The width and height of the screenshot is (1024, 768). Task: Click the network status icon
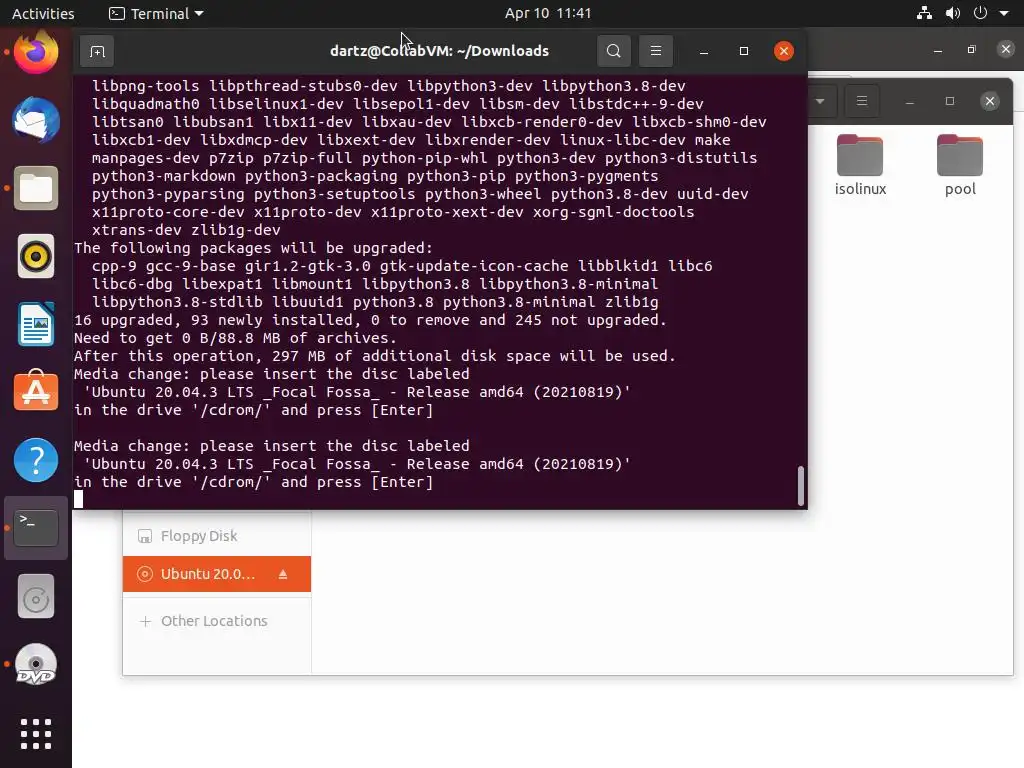(x=924, y=13)
